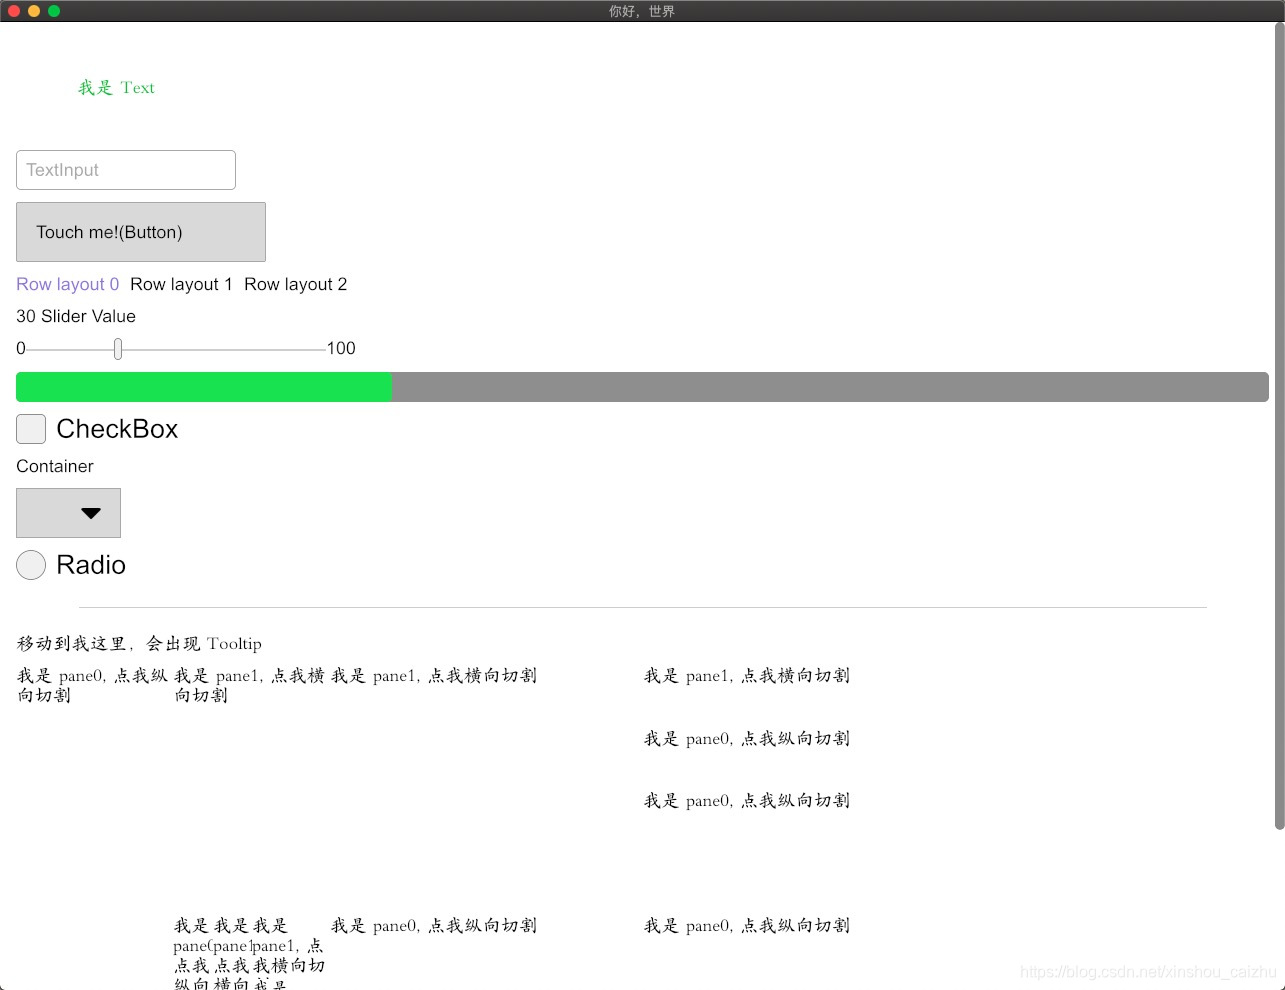Image resolution: width=1285 pixels, height=990 pixels.
Task: Expand the combo box below Container label
Action: tap(68, 513)
